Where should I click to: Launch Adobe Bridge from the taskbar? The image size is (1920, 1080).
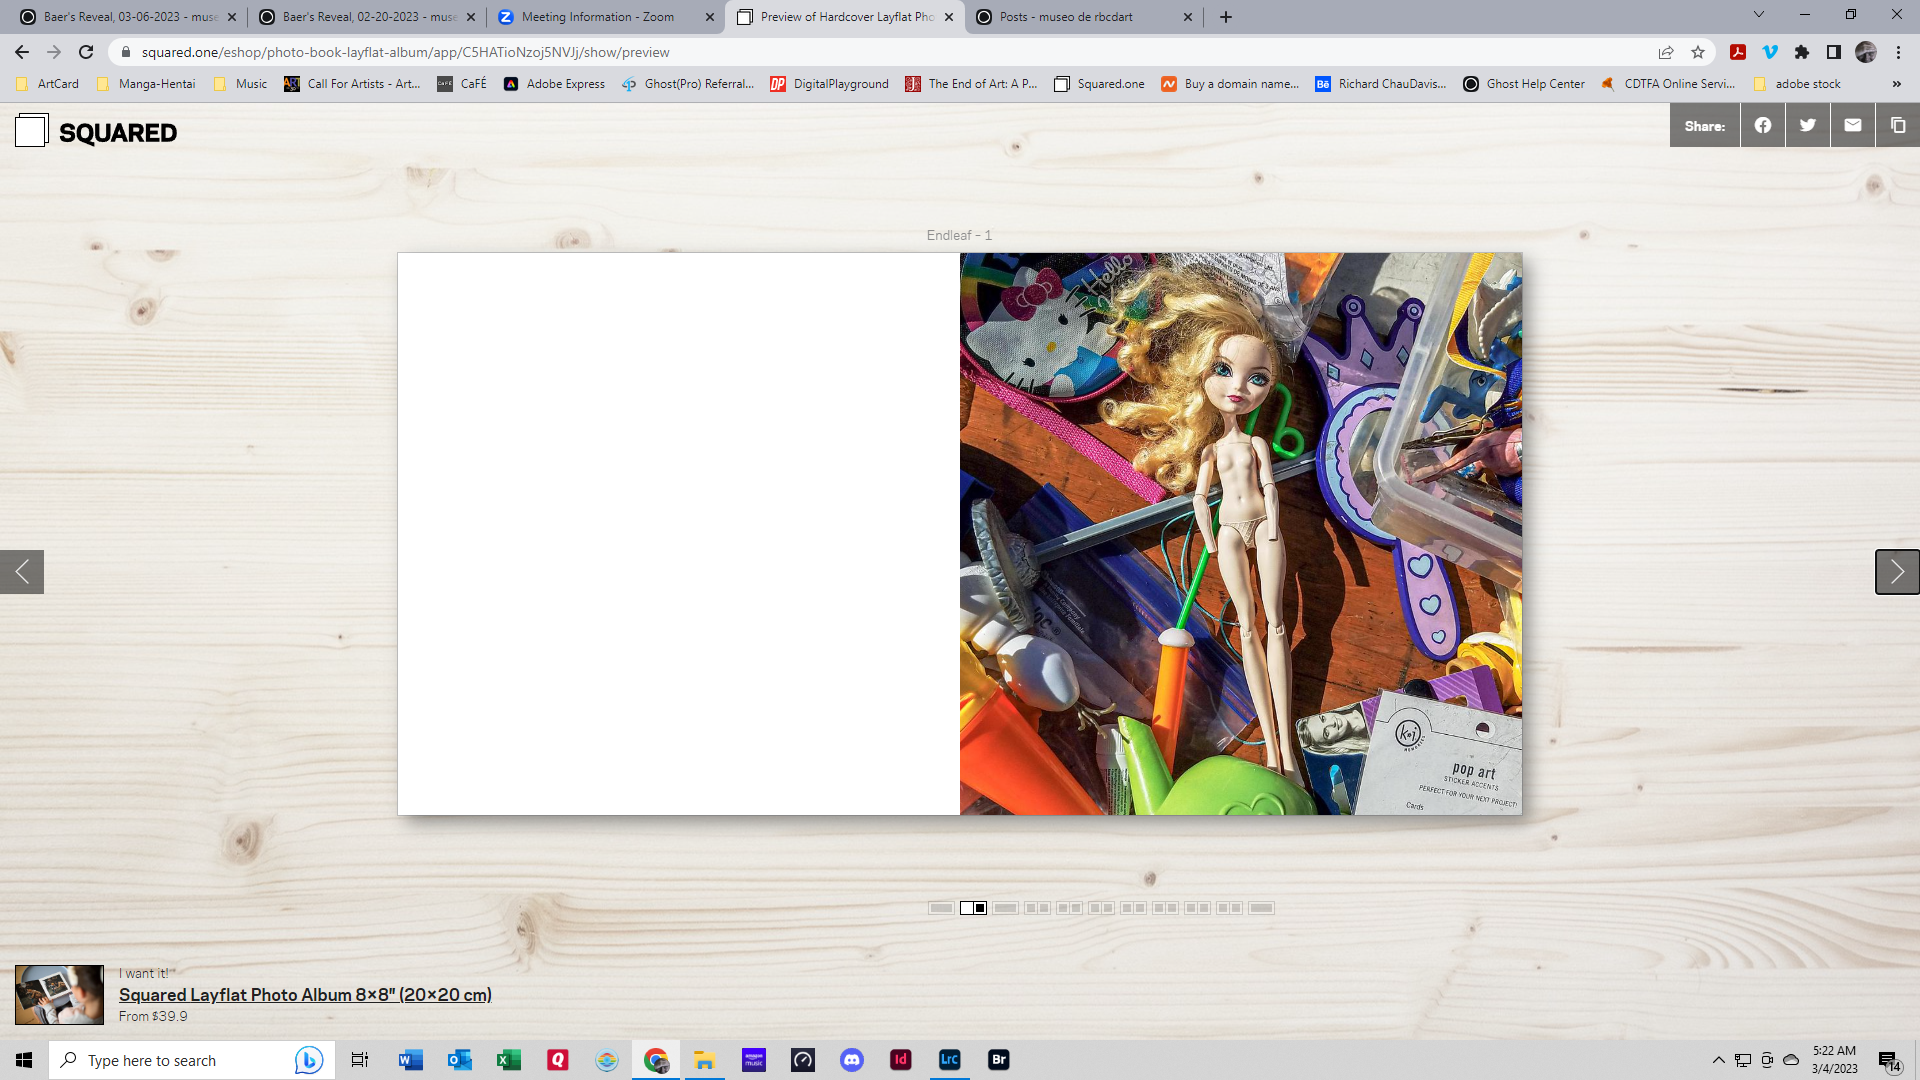tap(999, 1060)
